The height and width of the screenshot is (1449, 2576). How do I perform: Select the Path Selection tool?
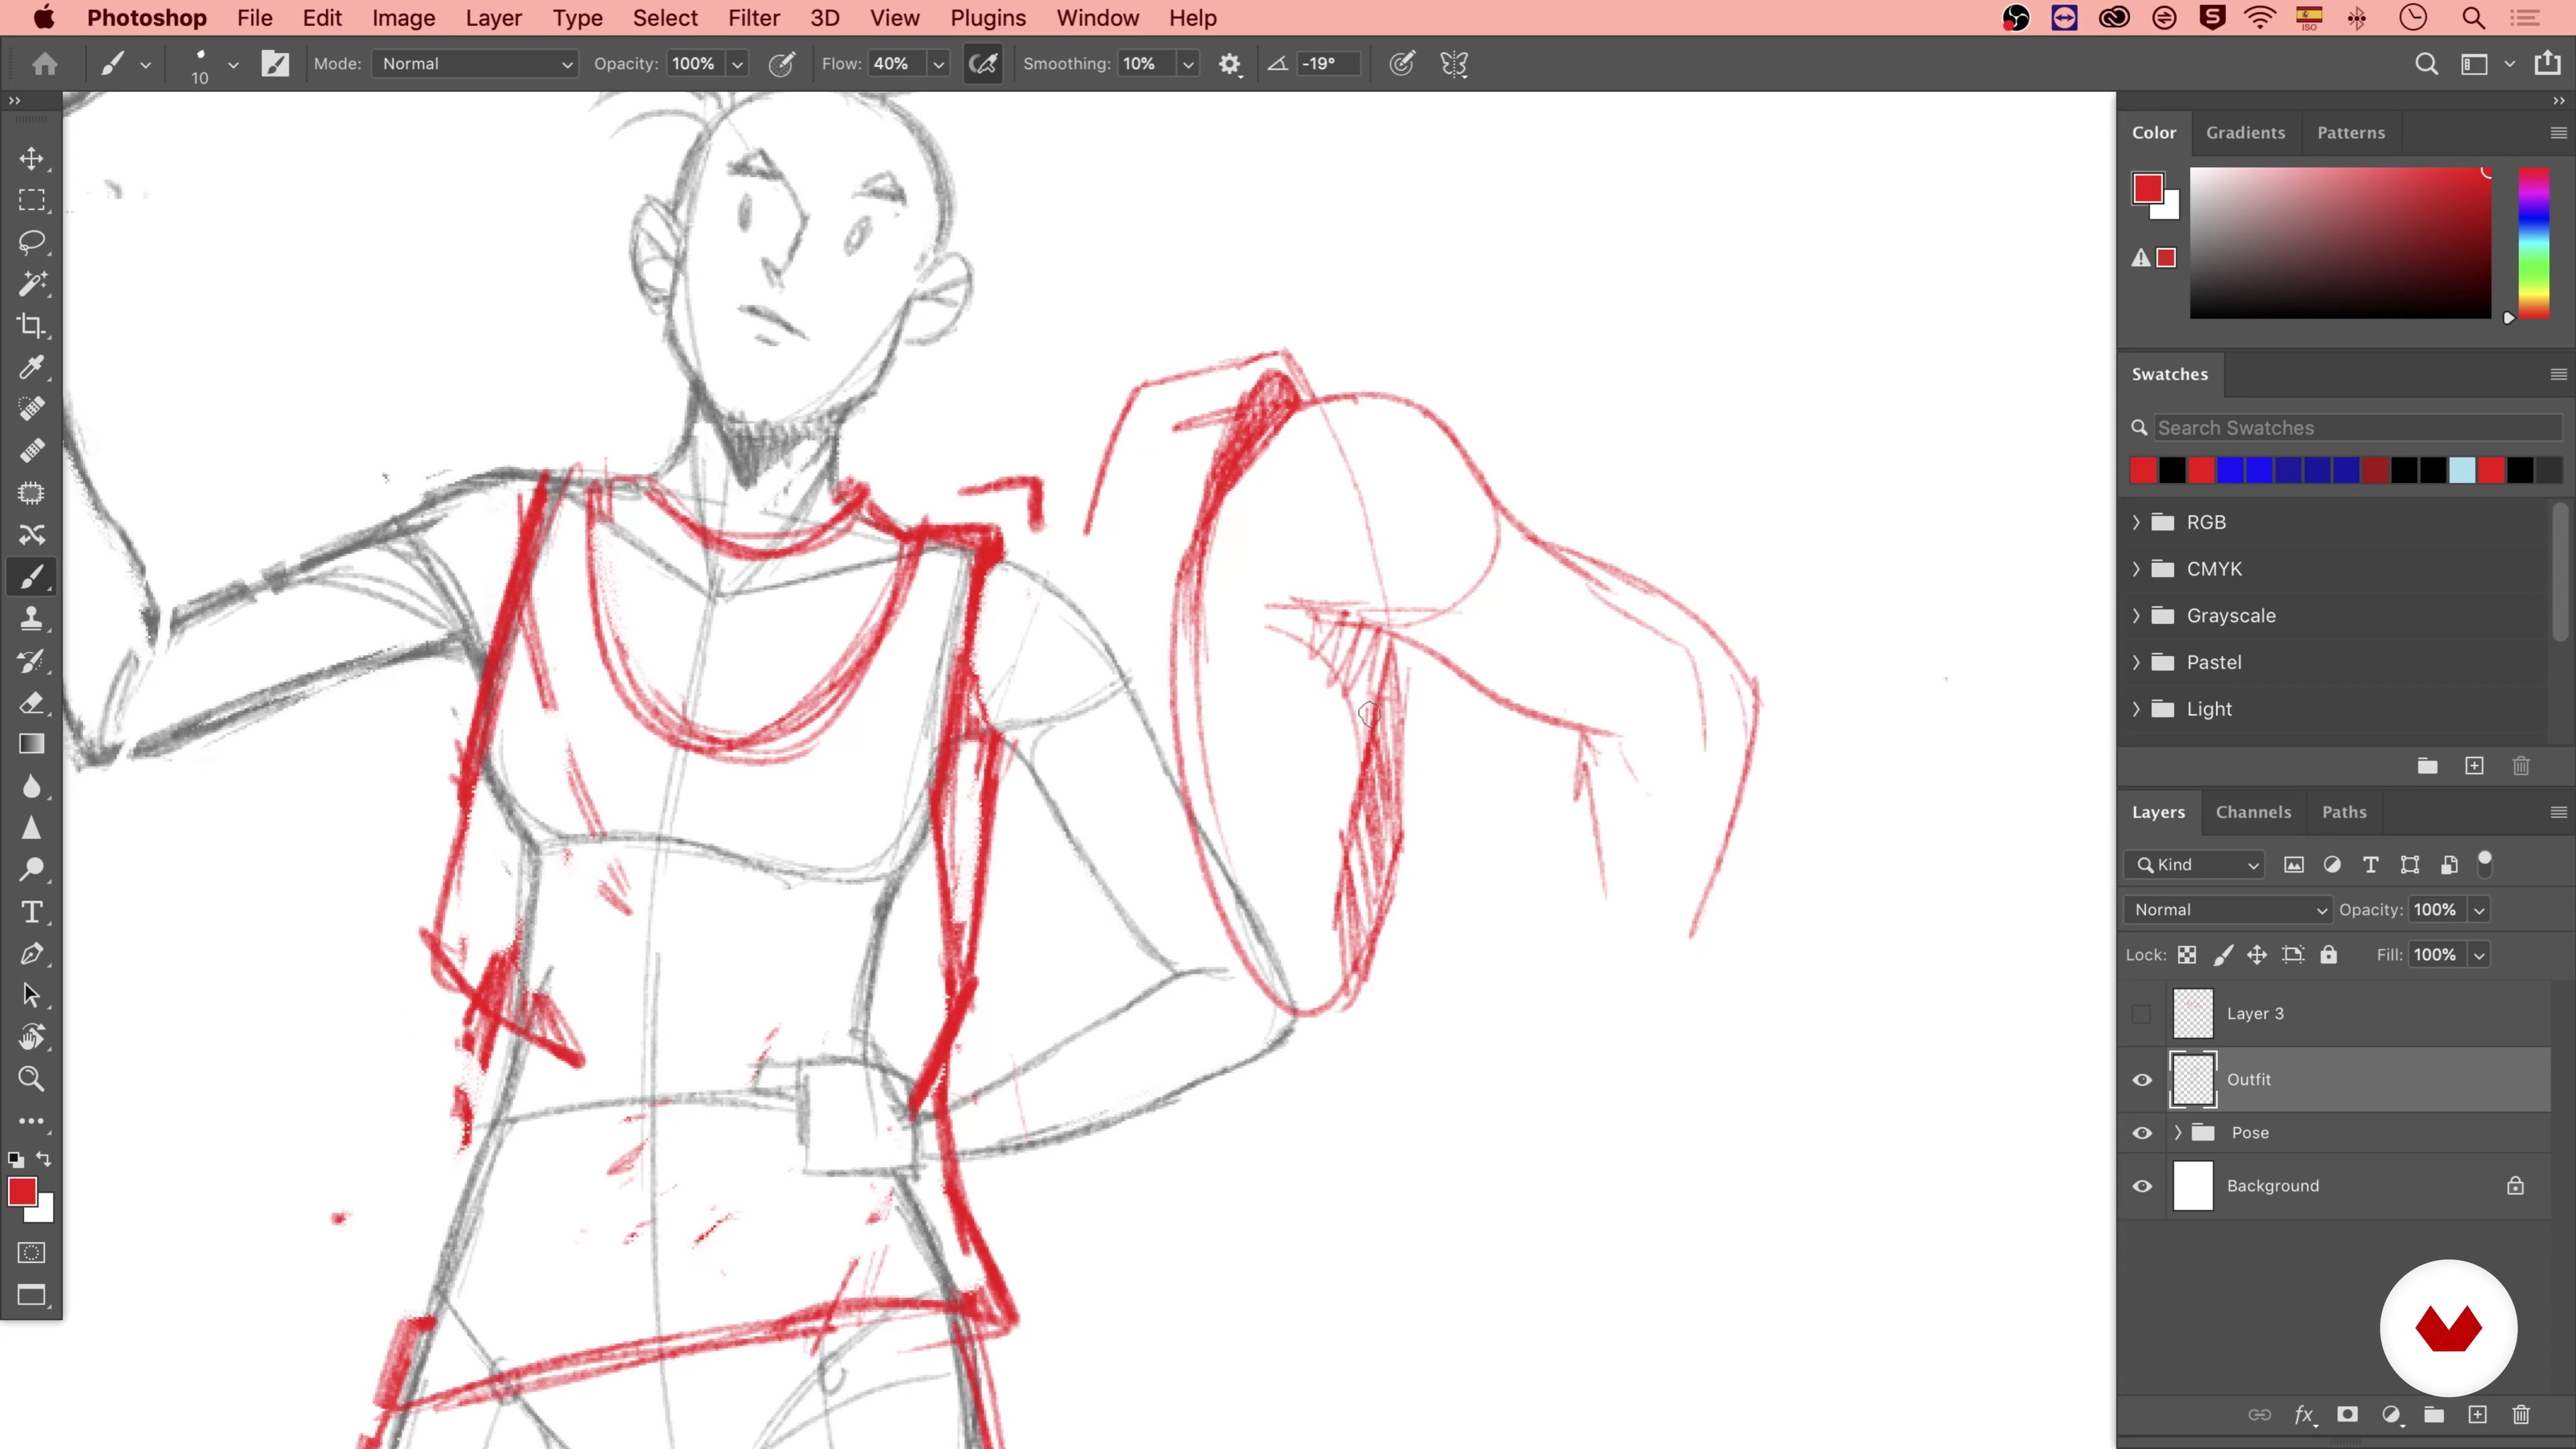(31, 996)
